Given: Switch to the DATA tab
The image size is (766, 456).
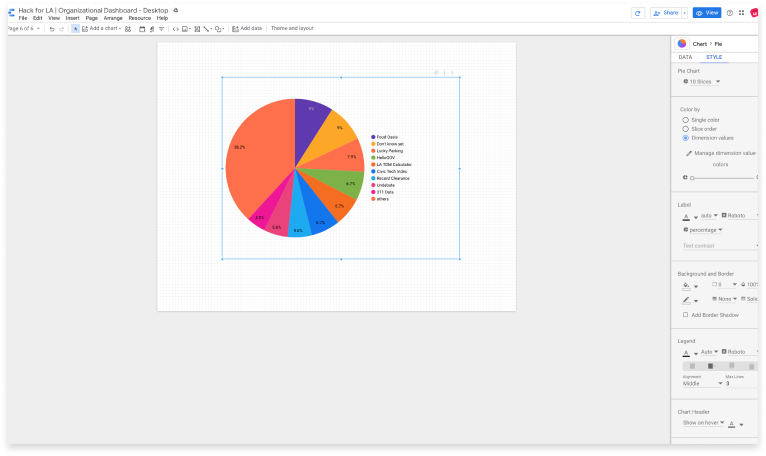Looking at the screenshot, I should coord(685,58).
